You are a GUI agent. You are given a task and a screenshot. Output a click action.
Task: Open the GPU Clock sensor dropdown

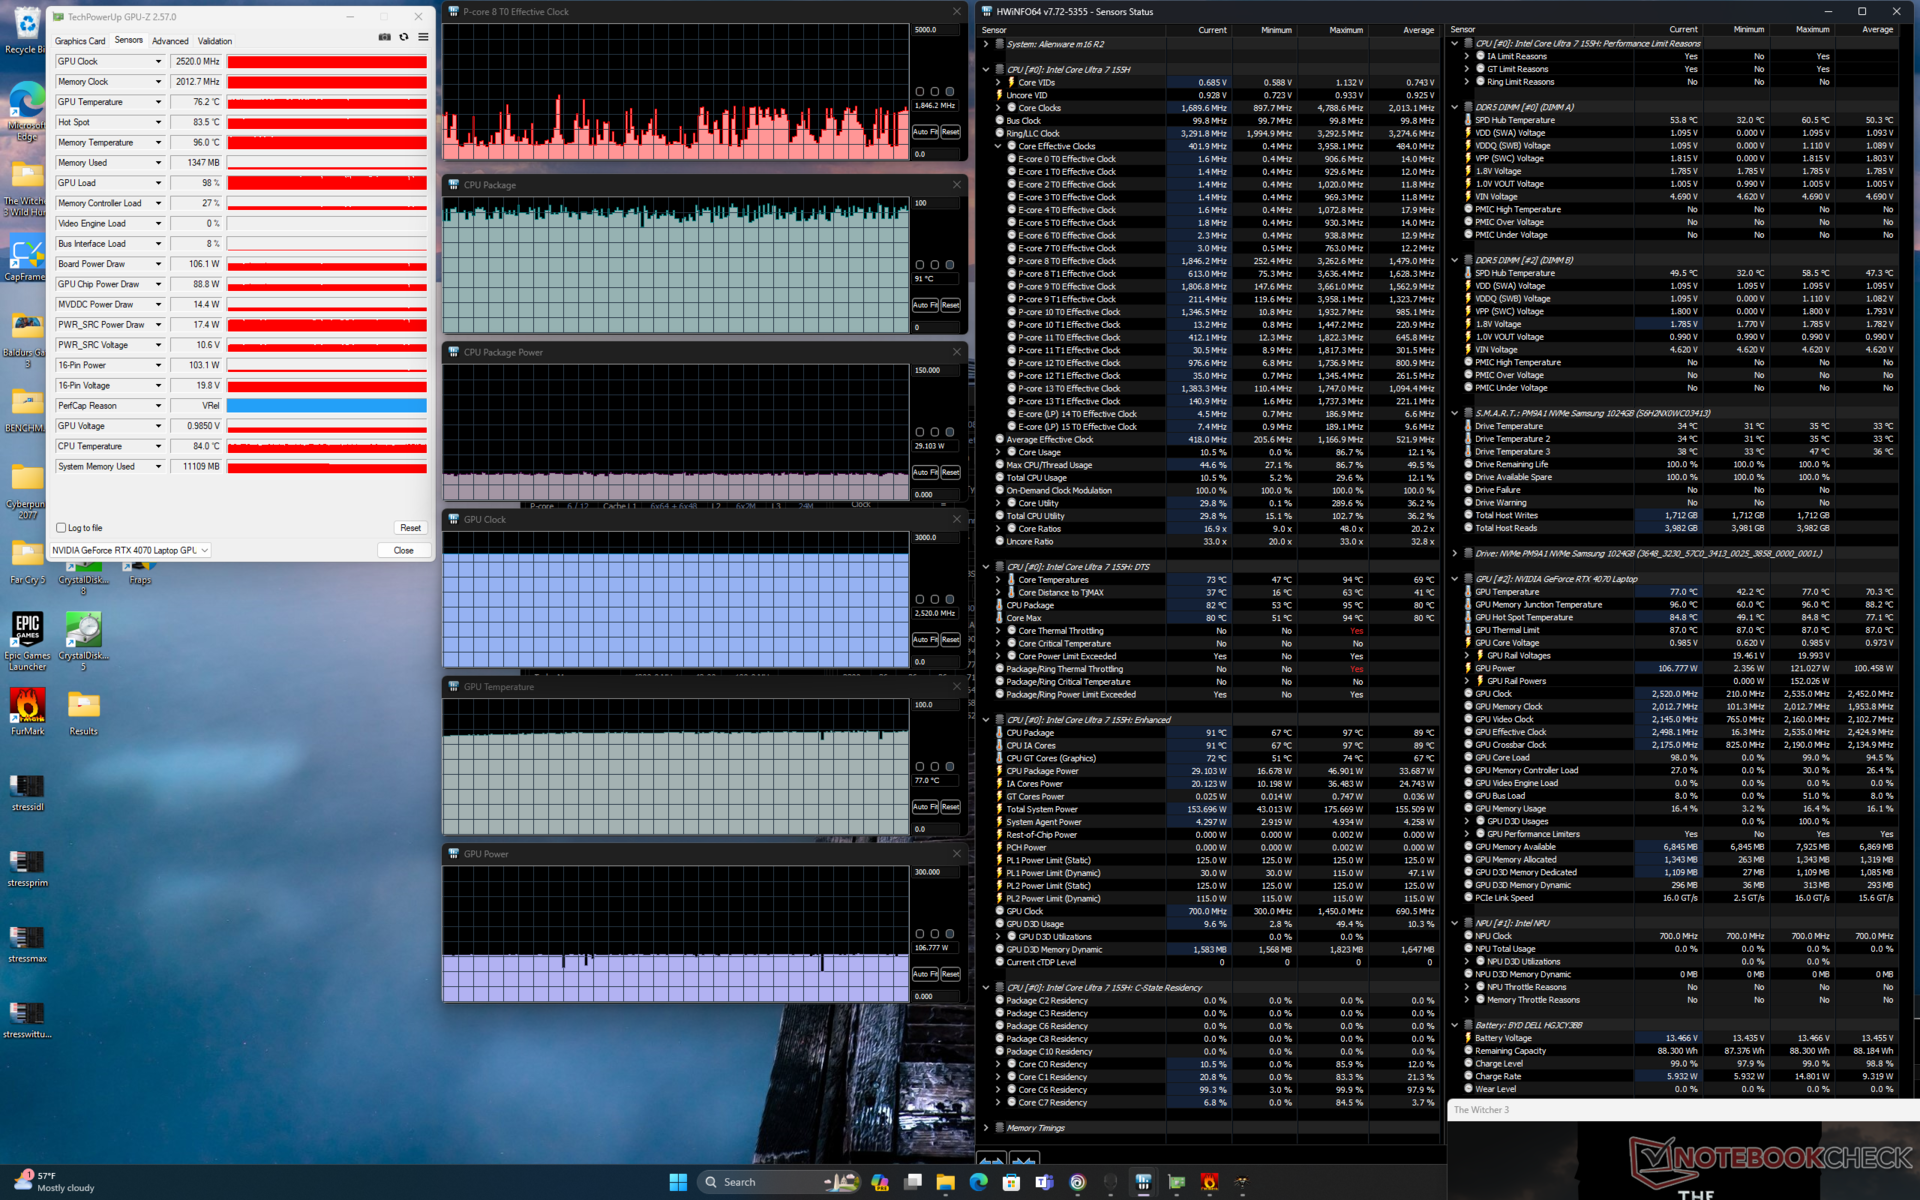(x=158, y=62)
